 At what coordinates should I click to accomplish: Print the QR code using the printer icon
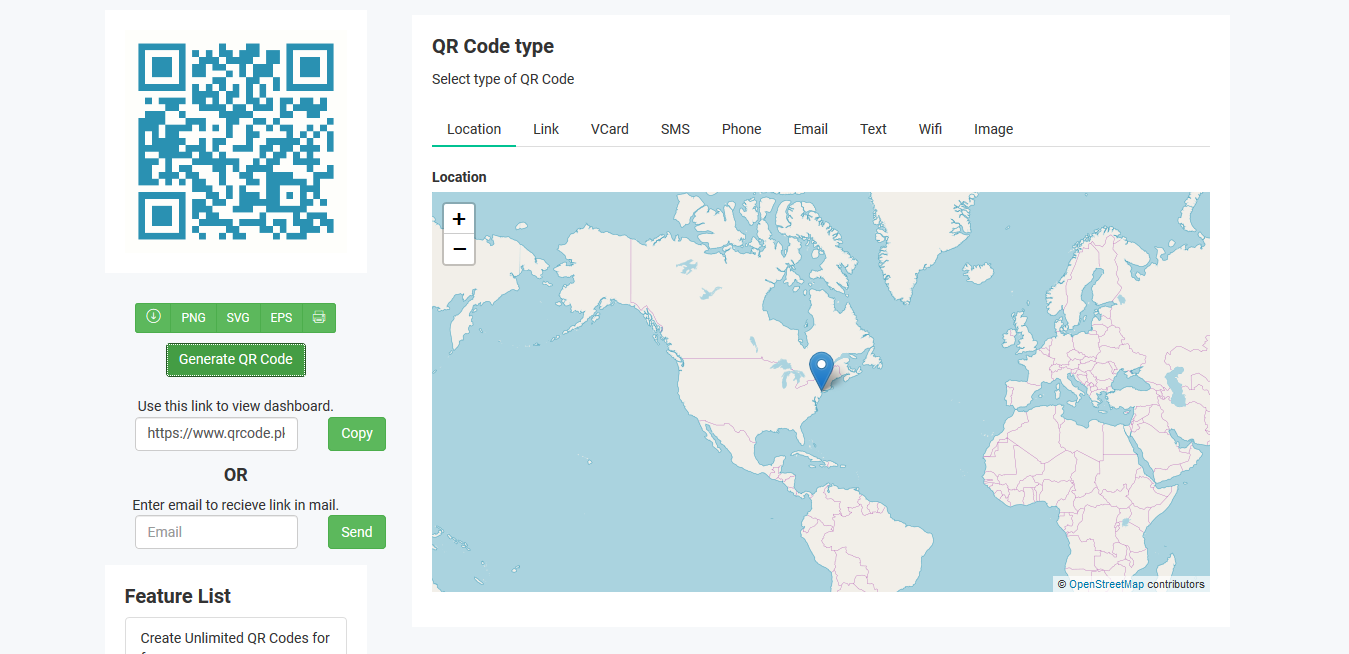pos(318,317)
